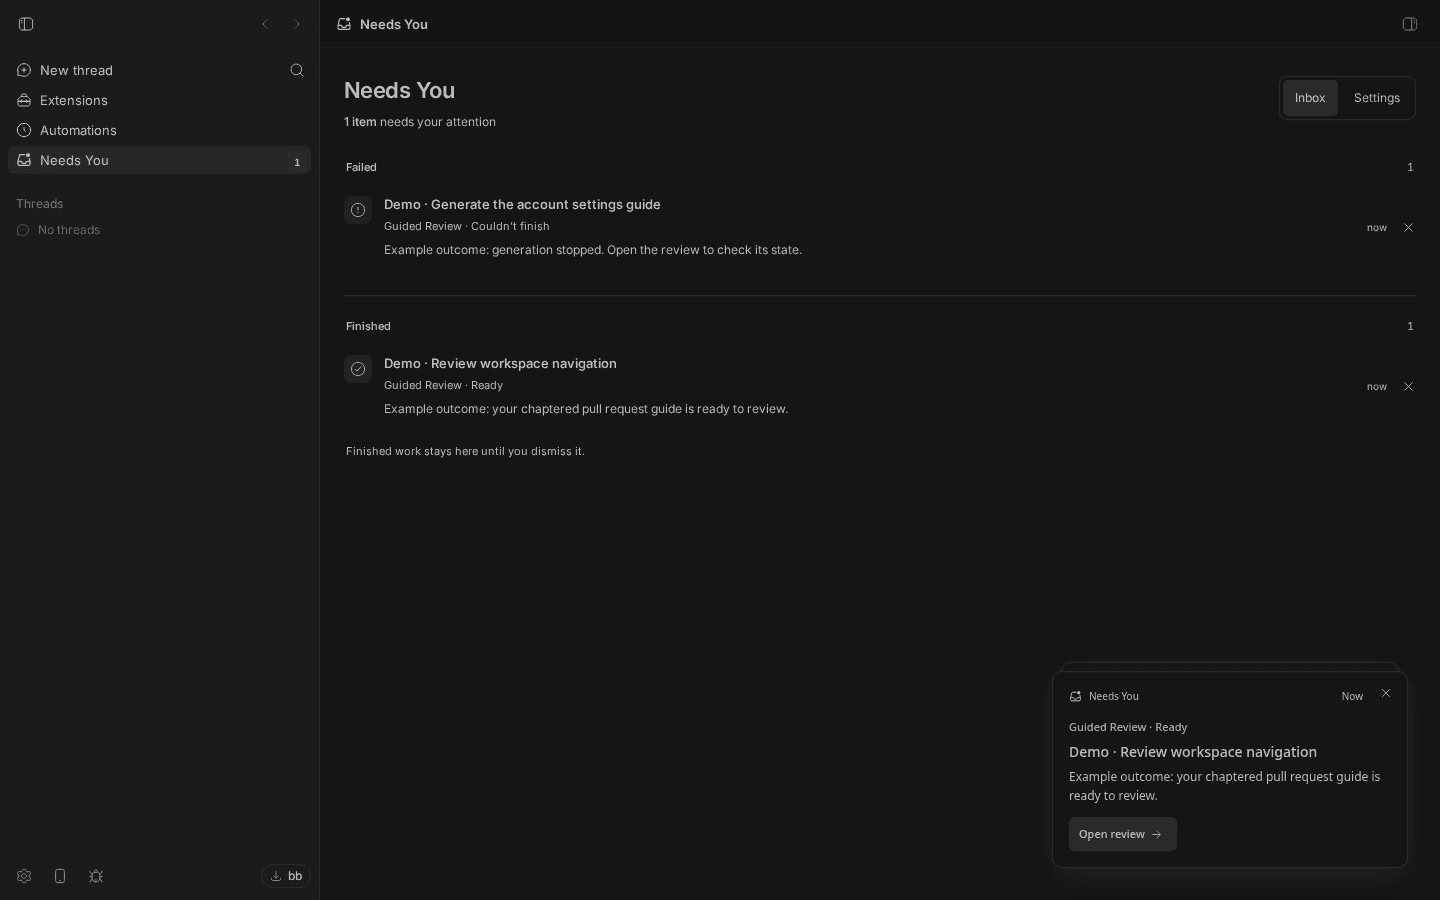Click the Threads section heading
This screenshot has width=1440, height=900.
(40, 204)
